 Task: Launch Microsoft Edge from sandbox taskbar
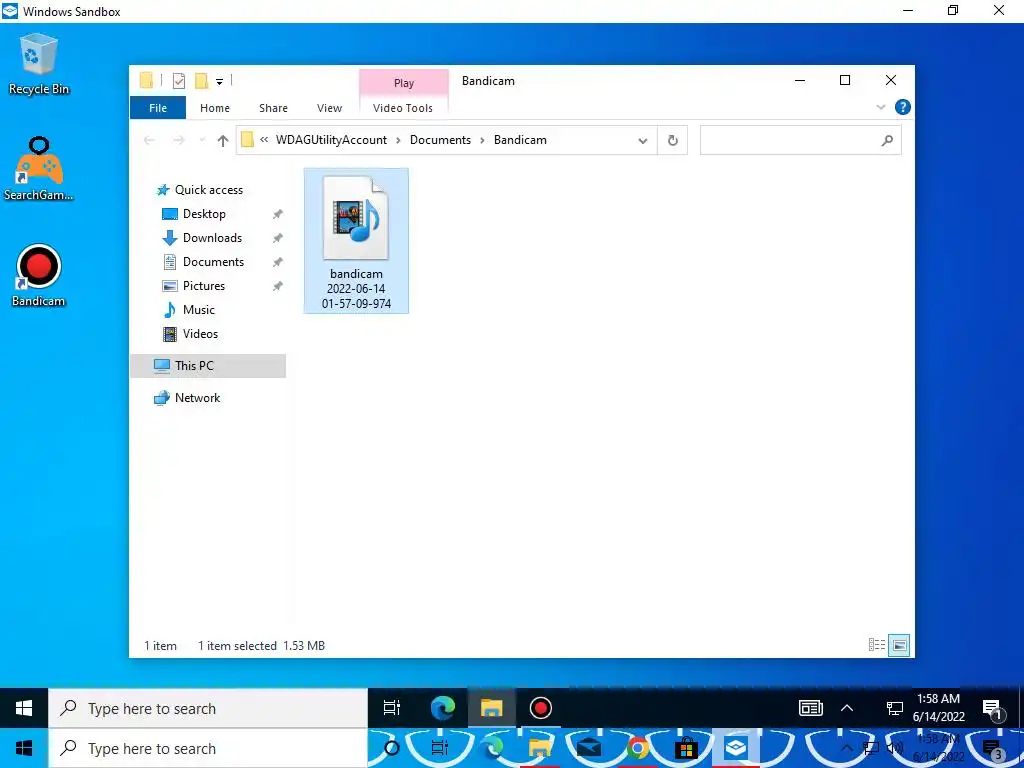point(443,708)
